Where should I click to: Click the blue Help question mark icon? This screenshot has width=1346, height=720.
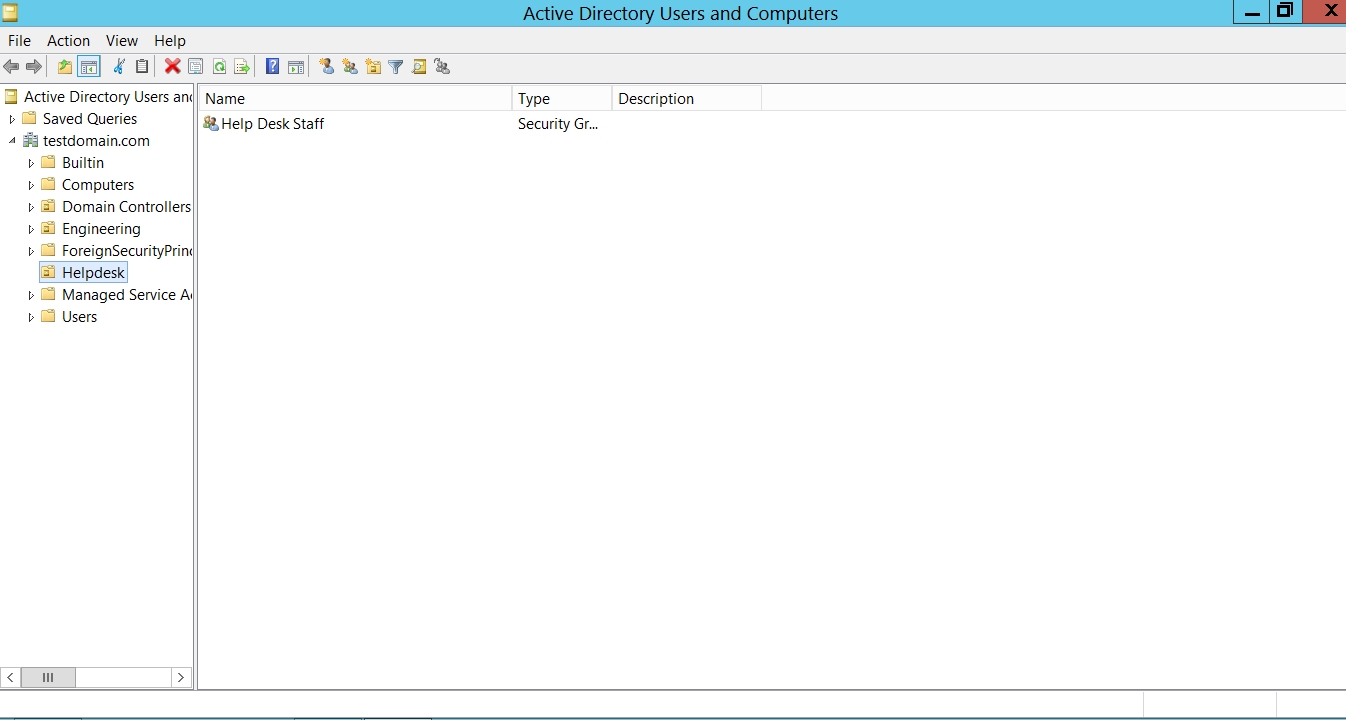pos(272,67)
